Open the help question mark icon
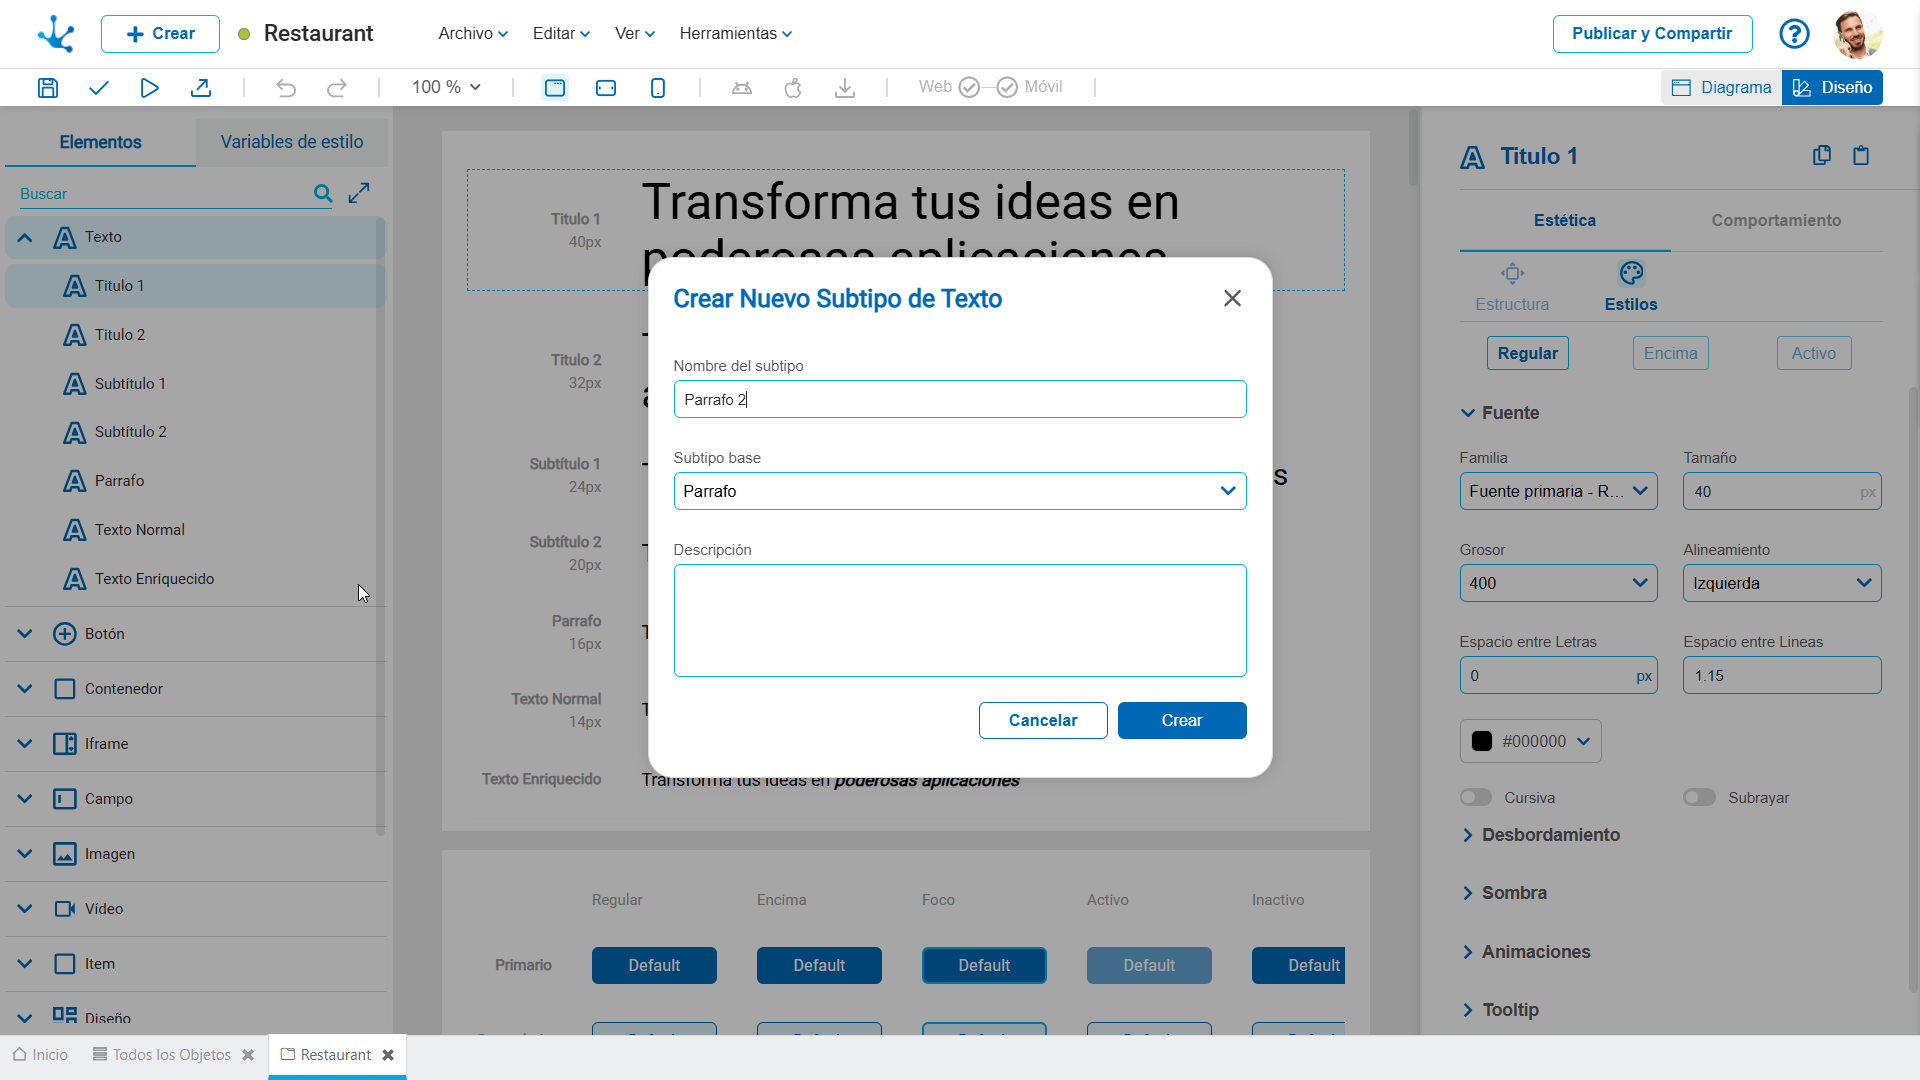1920x1080 pixels. [x=1794, y=34]
